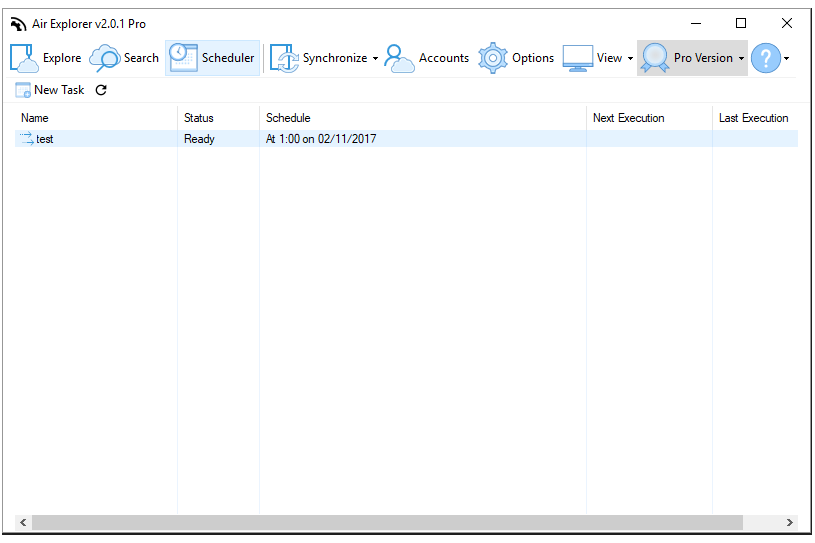The image size is (815, 543).
Task: Open the Explore view icon
Action: 24,58
